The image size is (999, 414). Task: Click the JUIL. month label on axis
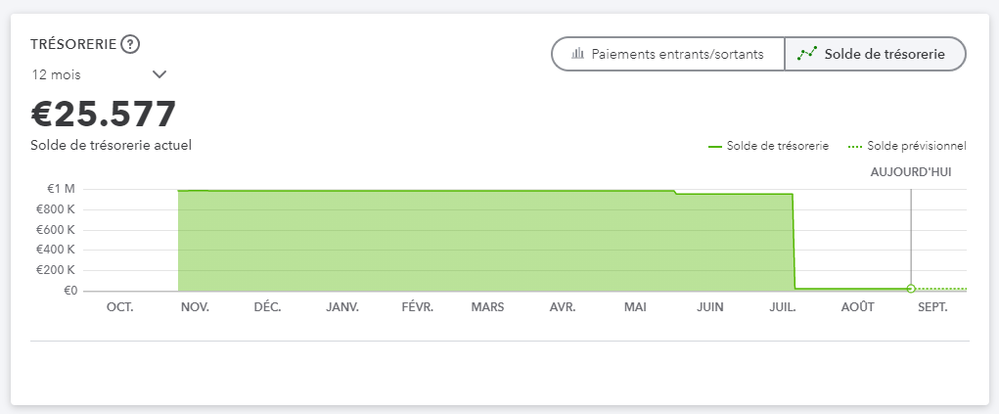click(782, 307)
